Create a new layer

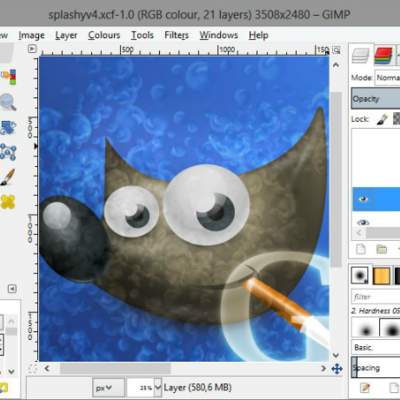[361, 249]
